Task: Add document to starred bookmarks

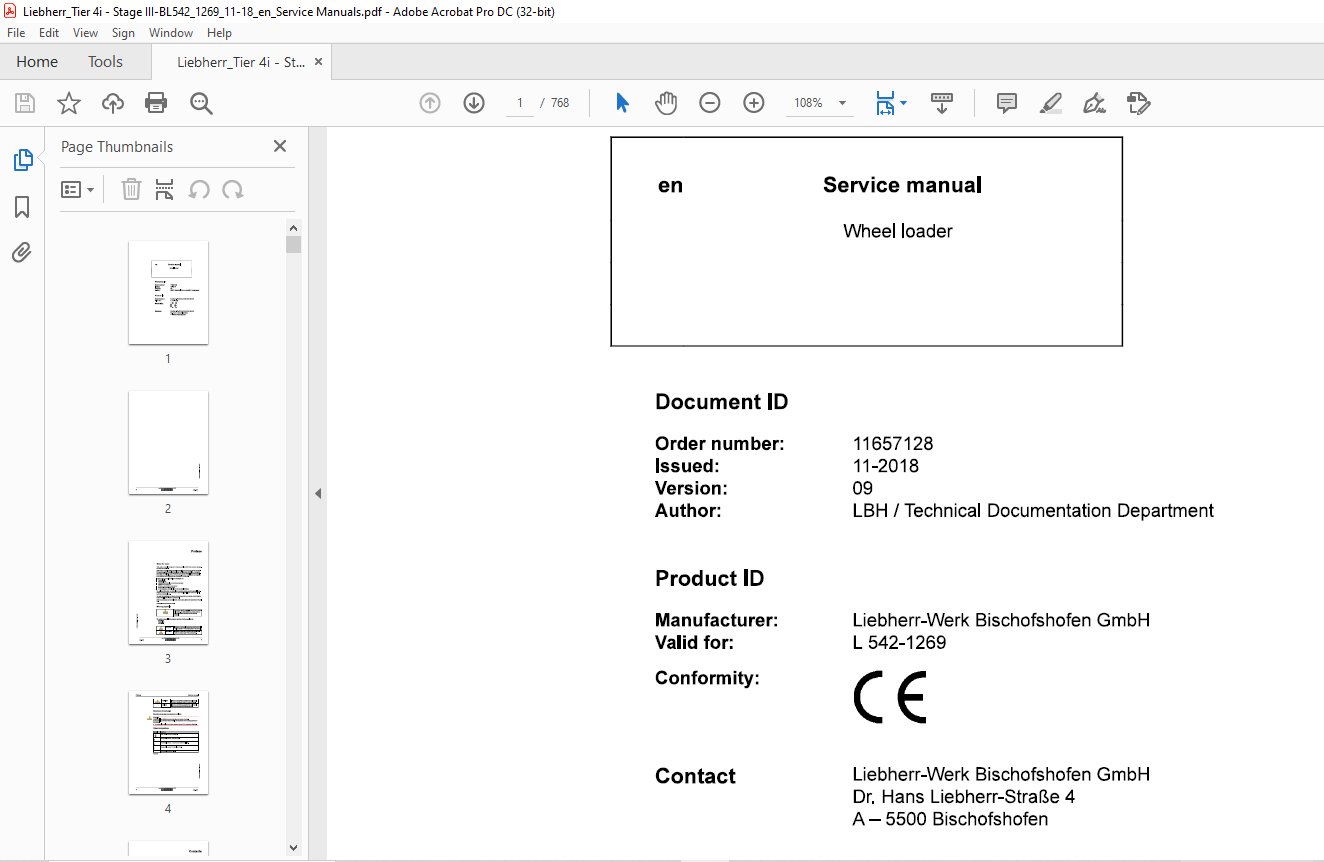Action: pos(68,103)
